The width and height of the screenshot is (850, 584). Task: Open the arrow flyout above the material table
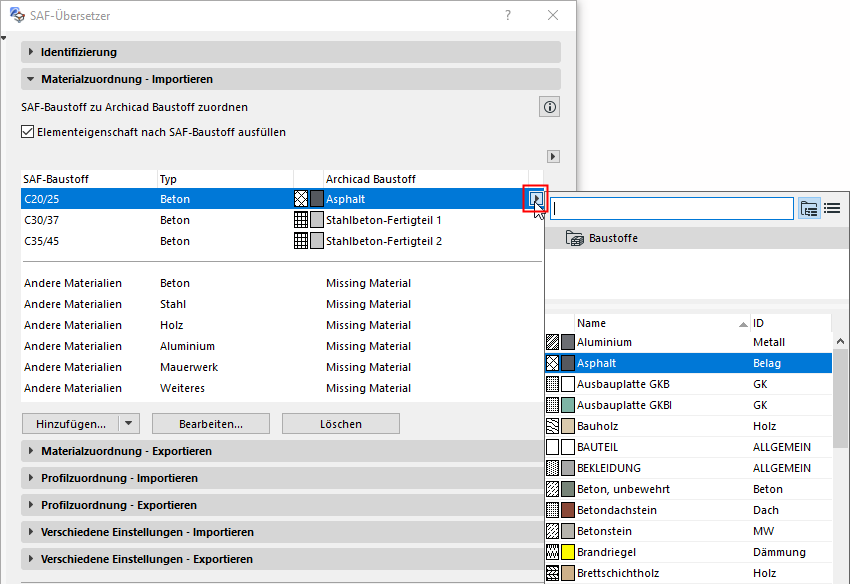[x=553, y=157]
